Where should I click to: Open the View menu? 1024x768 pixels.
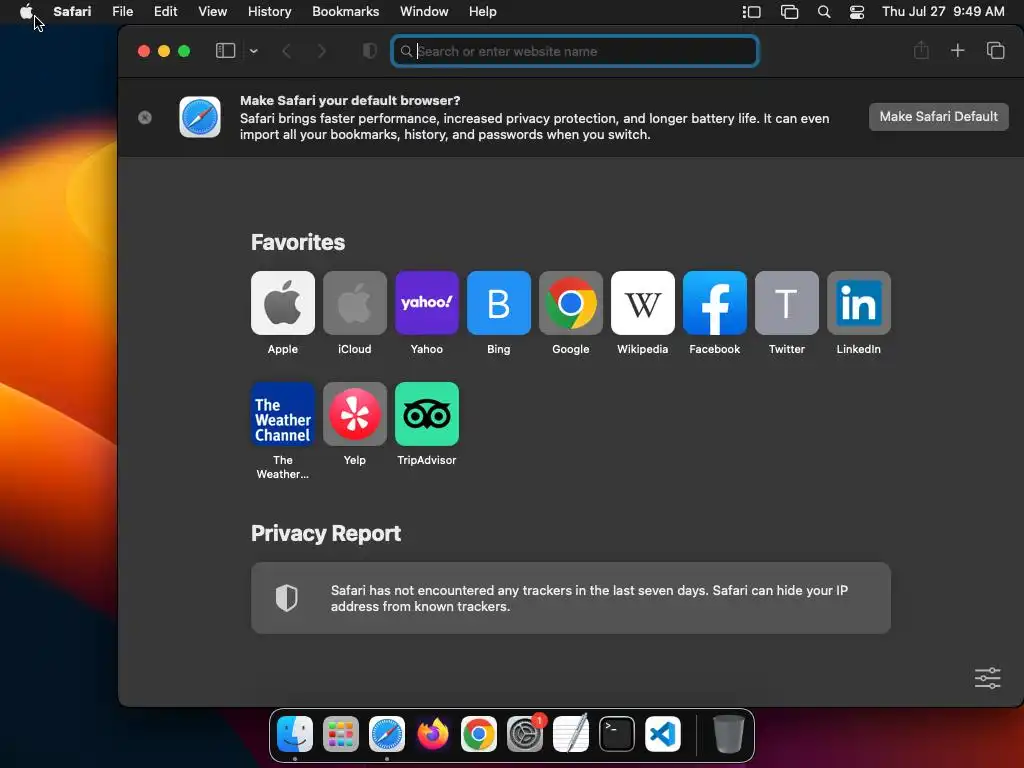[x=212, y=12]
